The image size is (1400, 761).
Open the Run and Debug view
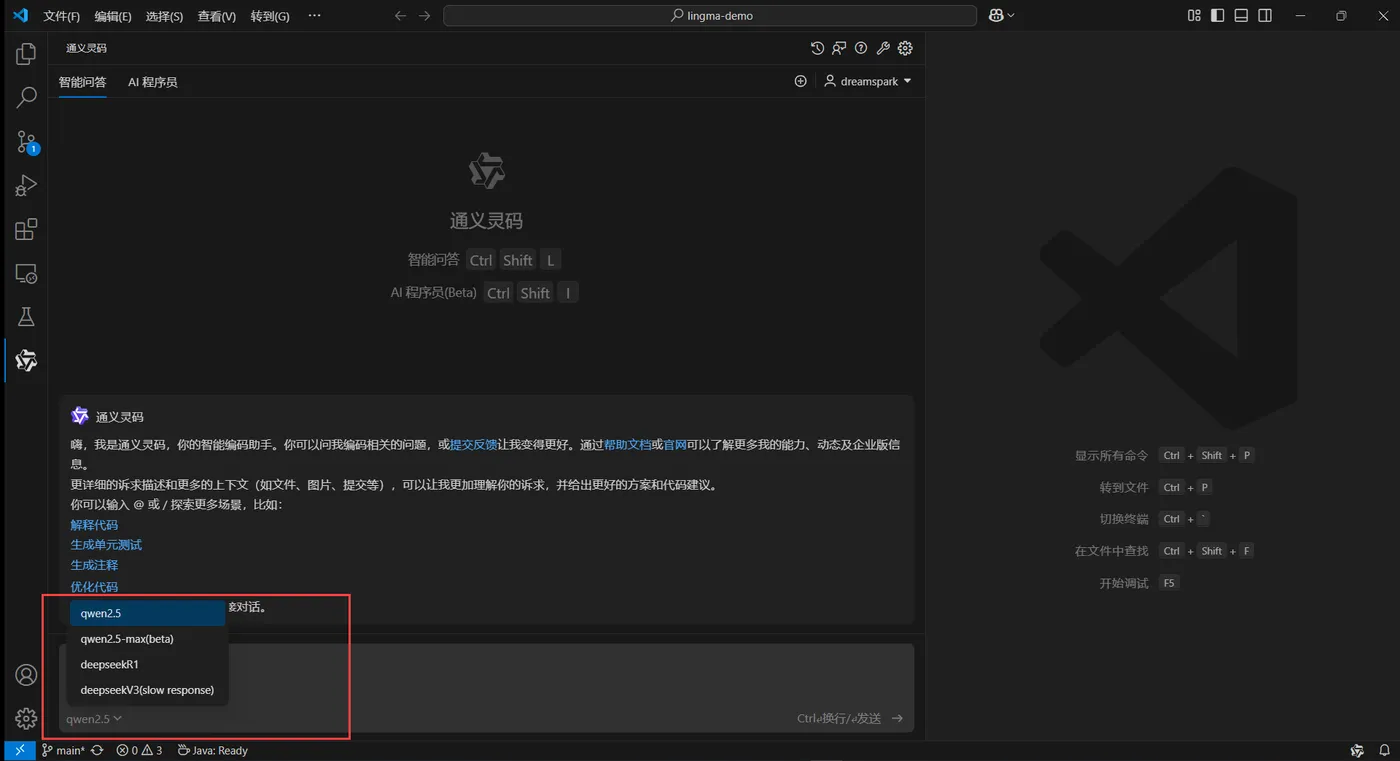coord(26,186)
